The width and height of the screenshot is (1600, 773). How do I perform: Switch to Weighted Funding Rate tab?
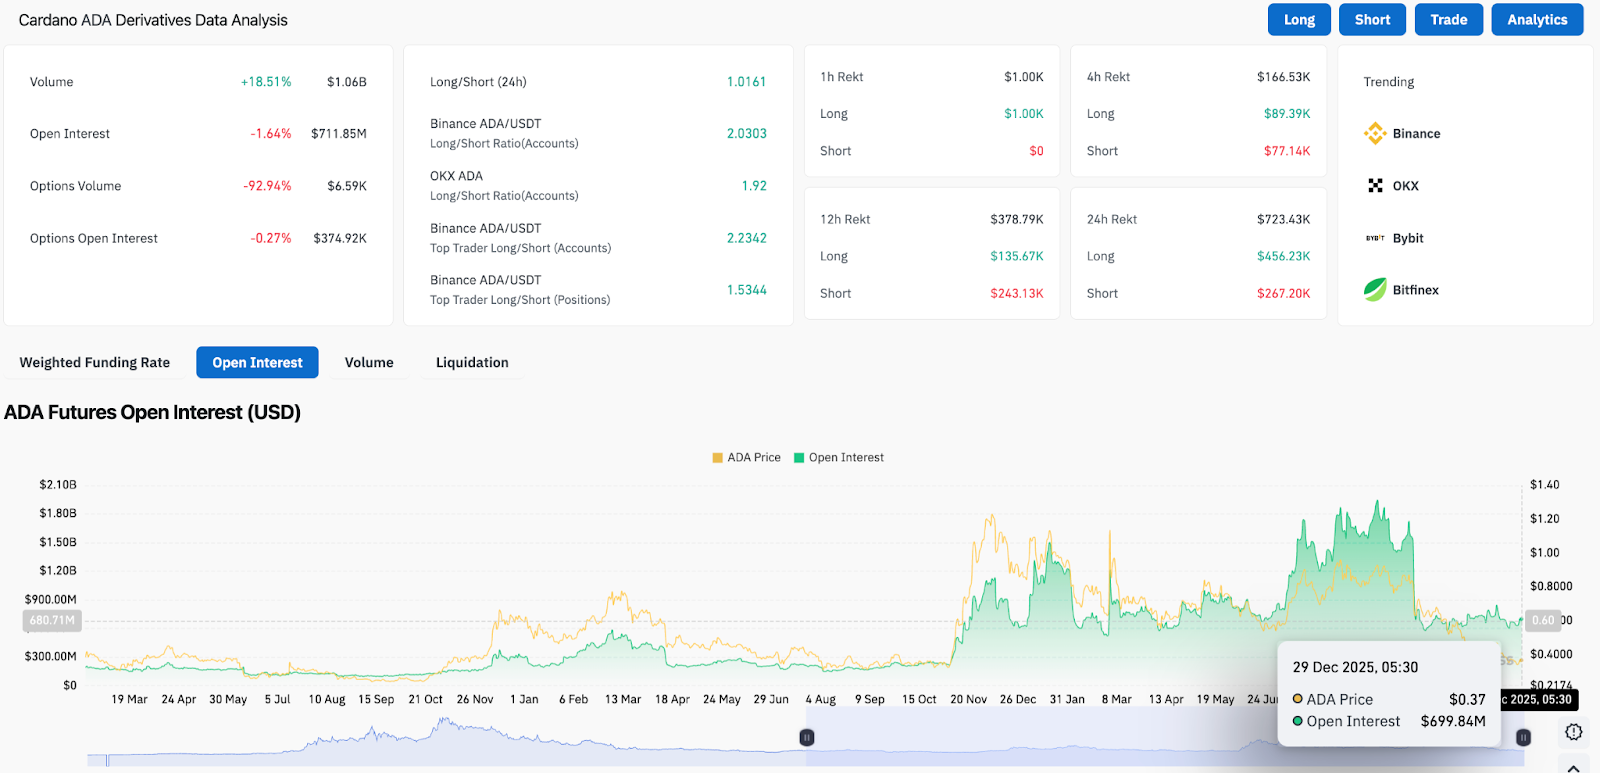95,363
